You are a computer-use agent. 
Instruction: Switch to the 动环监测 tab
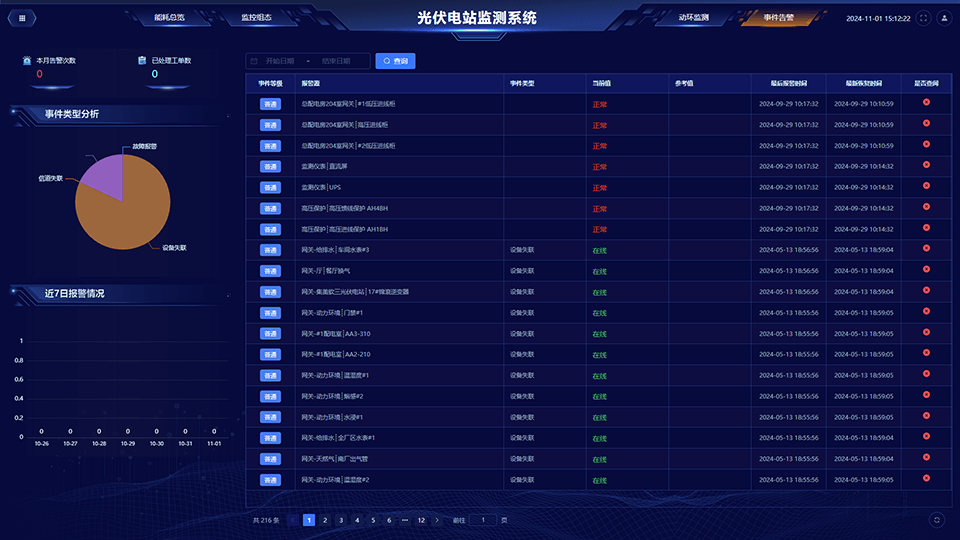tap(693, 18)
